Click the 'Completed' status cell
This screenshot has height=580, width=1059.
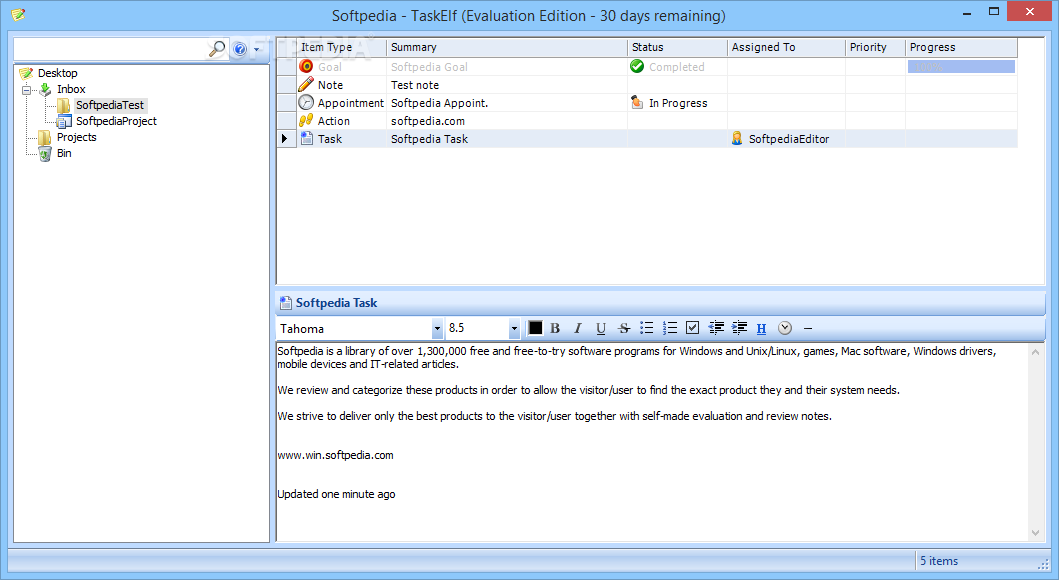(x=677, y=67)
